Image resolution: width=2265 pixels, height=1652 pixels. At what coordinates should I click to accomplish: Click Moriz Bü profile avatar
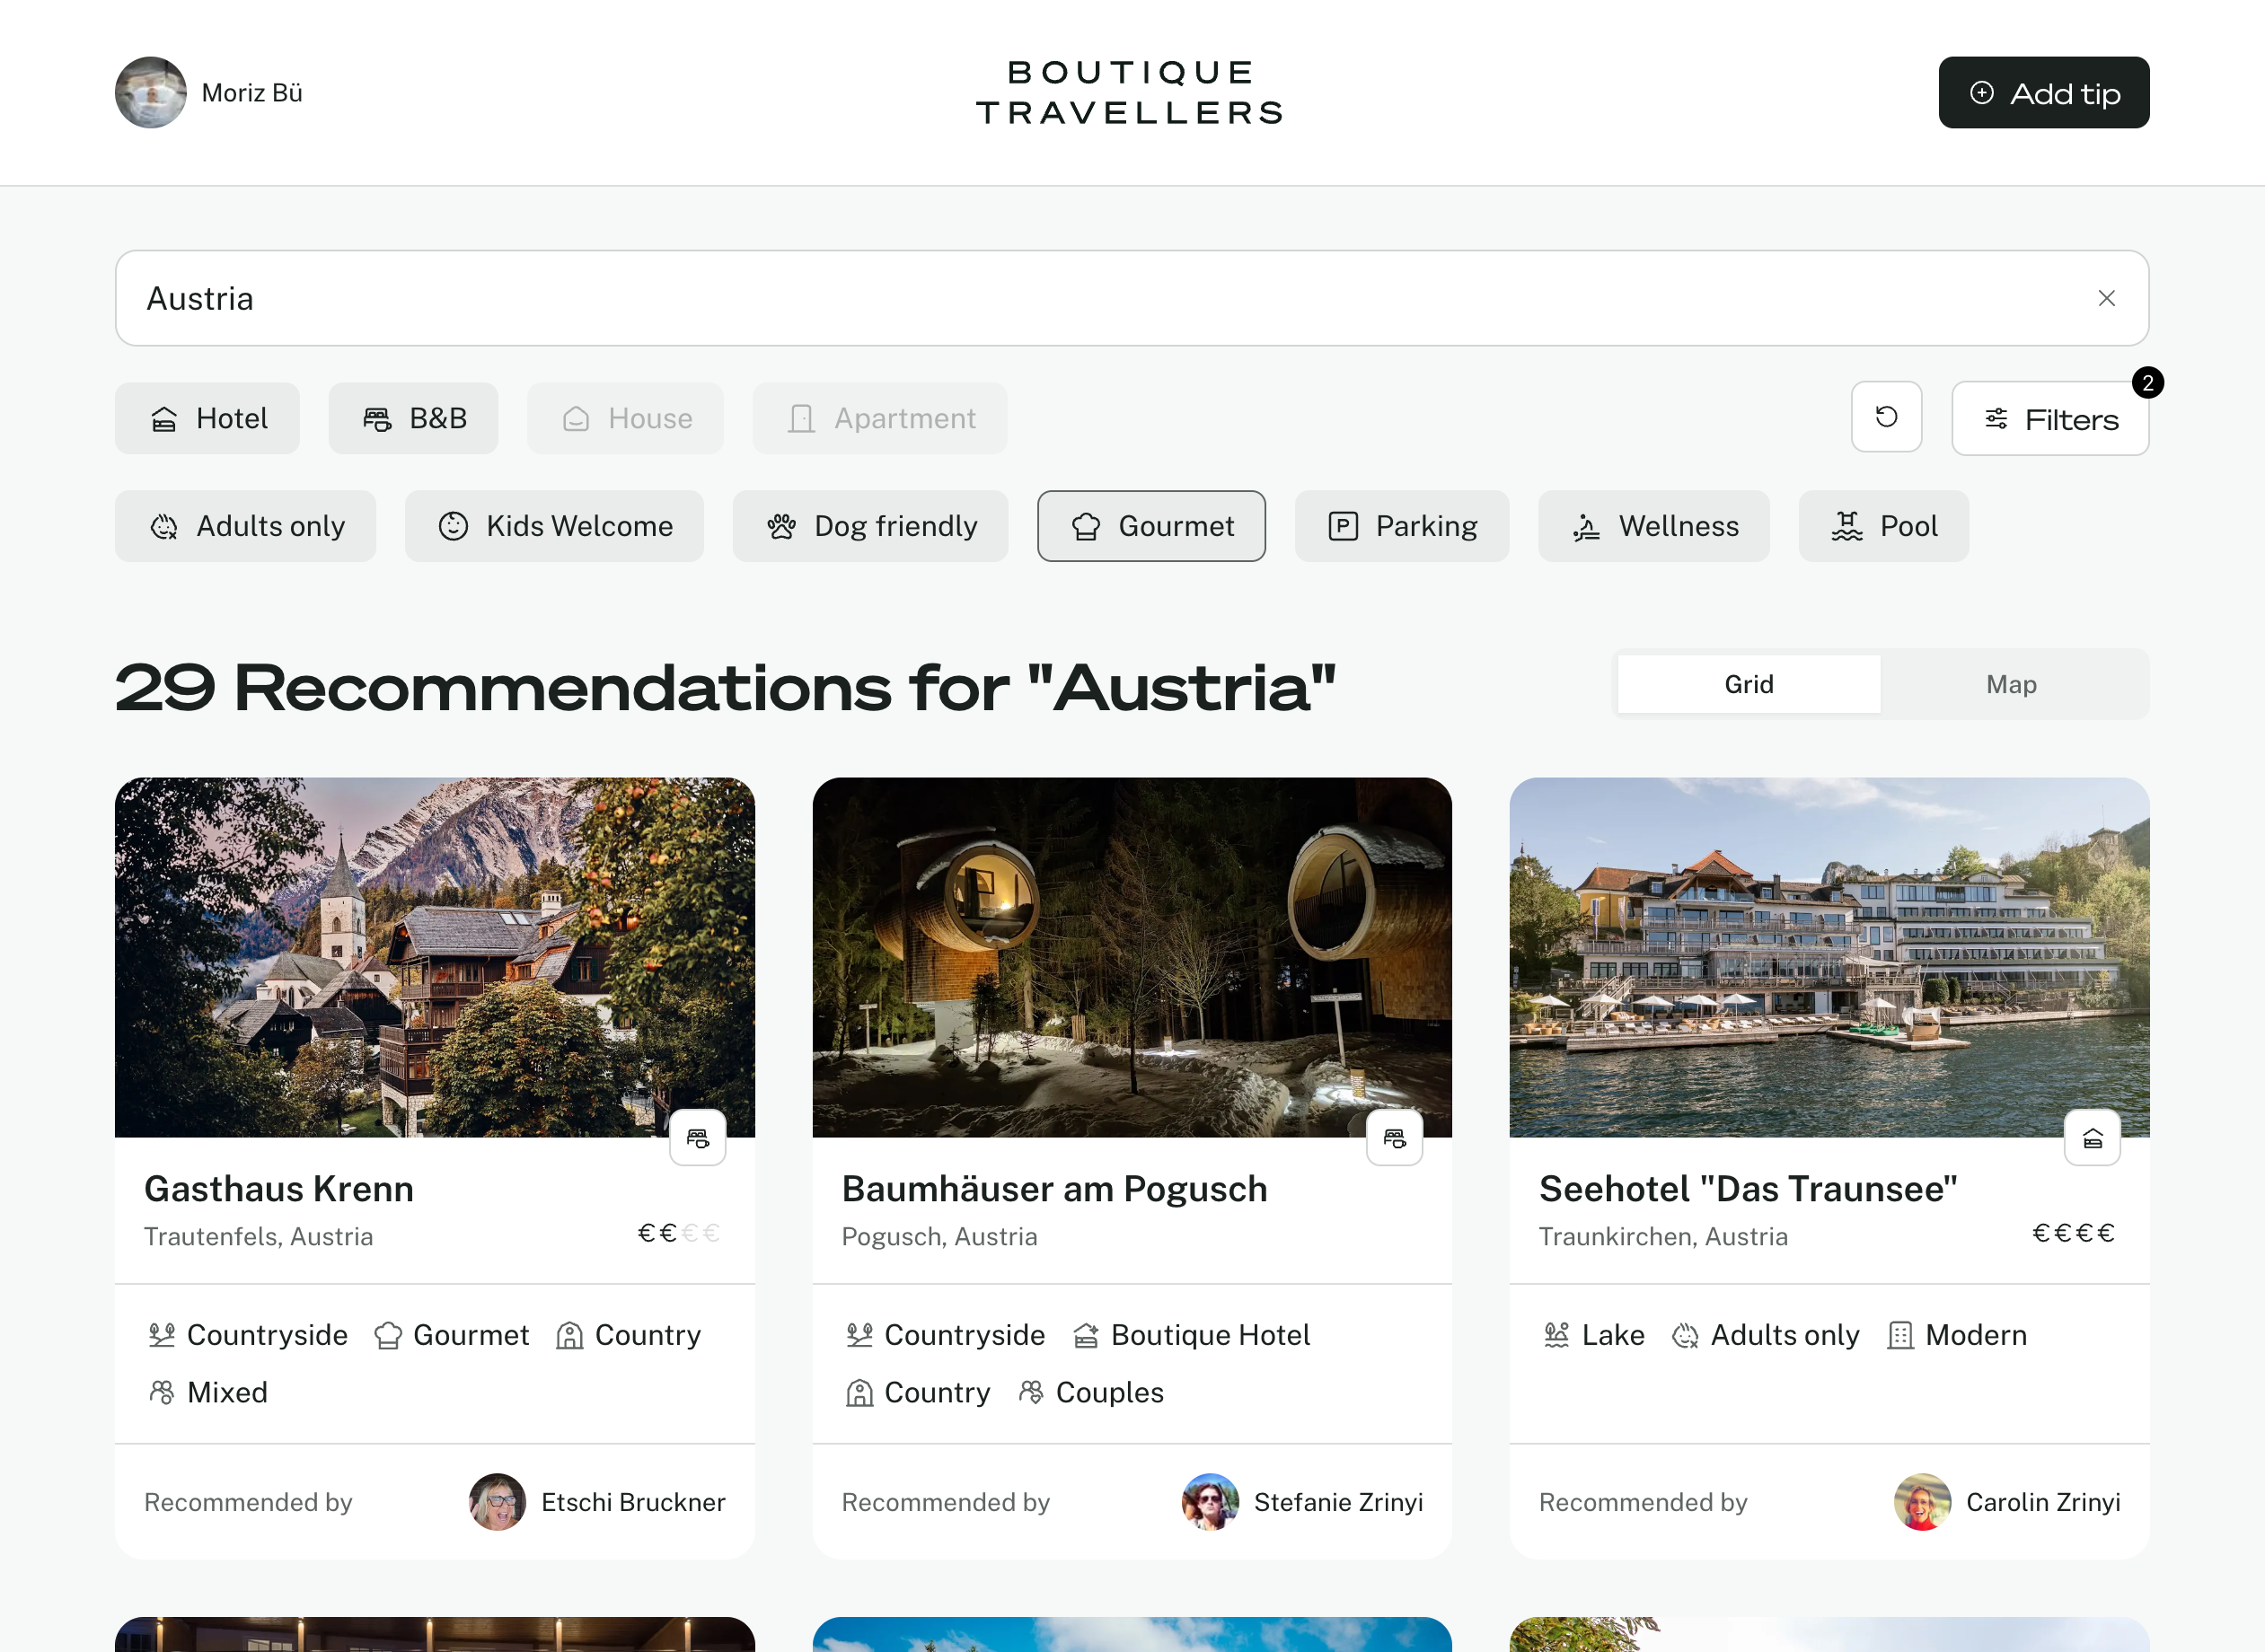(151, 92)
